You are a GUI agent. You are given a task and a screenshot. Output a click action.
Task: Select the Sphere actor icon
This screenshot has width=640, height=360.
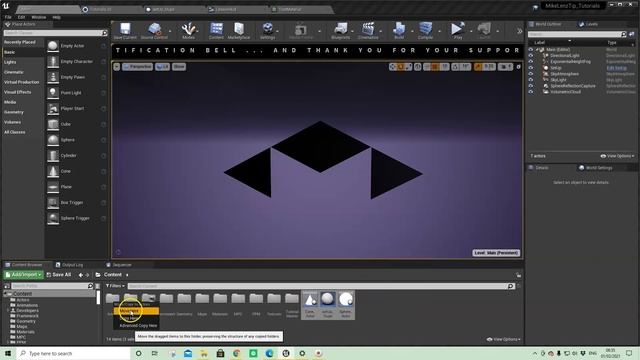tap(53, 140)
